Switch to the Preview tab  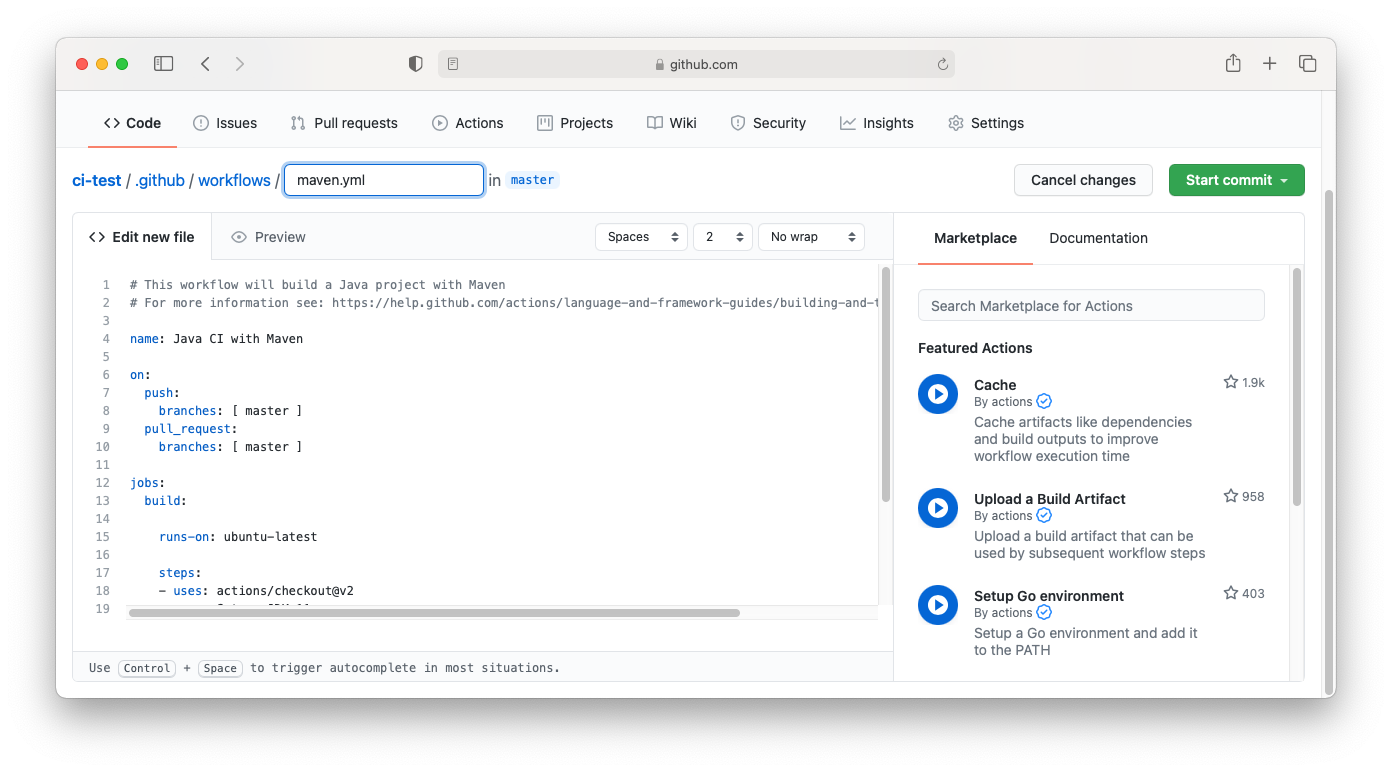268,237
